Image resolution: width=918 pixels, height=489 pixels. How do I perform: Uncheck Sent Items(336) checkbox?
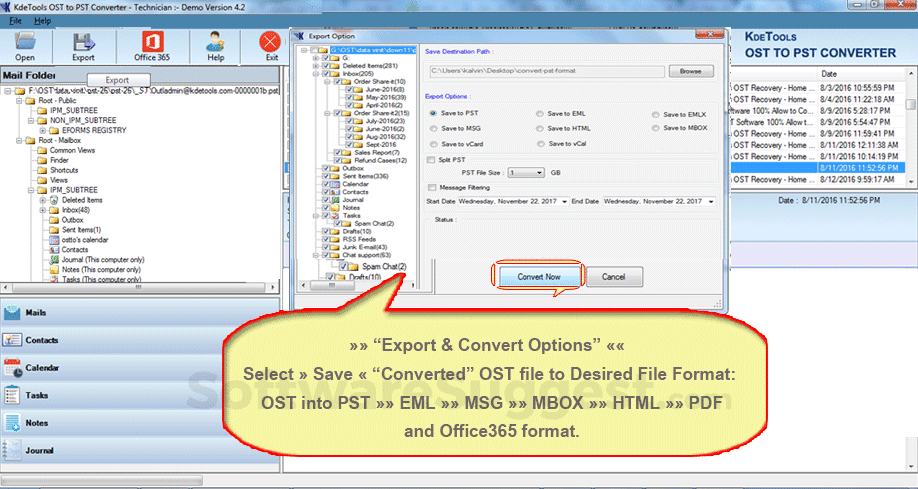(326, 176)
